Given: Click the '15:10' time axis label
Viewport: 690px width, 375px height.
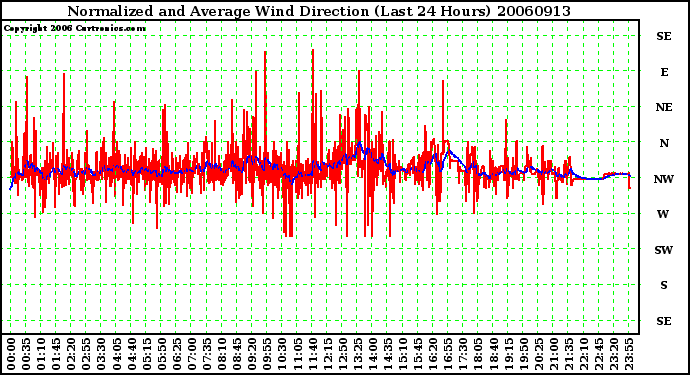Looking at the screenshot, I should (x=403, y=354).
